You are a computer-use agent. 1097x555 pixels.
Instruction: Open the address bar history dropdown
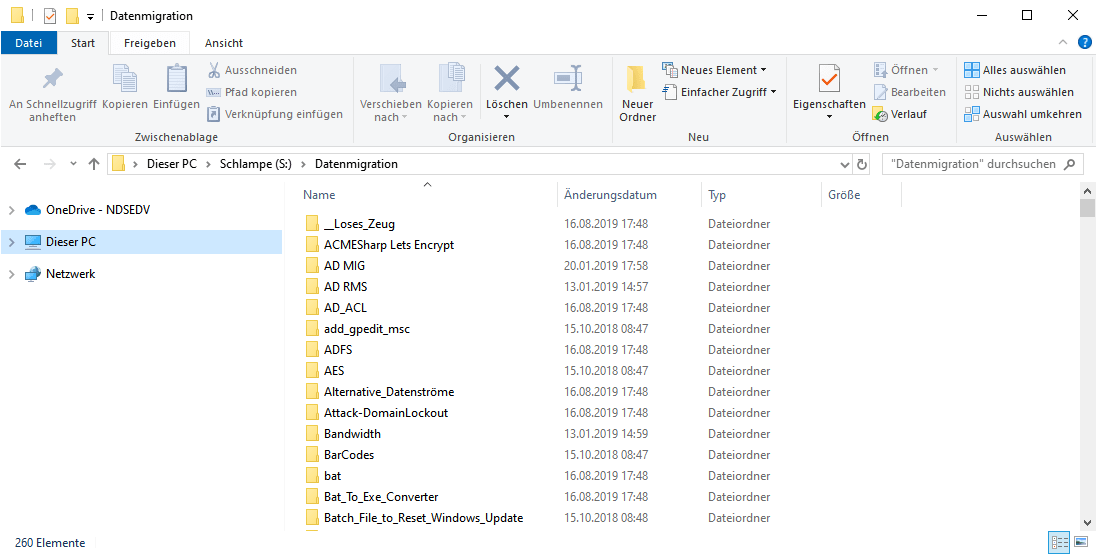[x=842, y=164]
